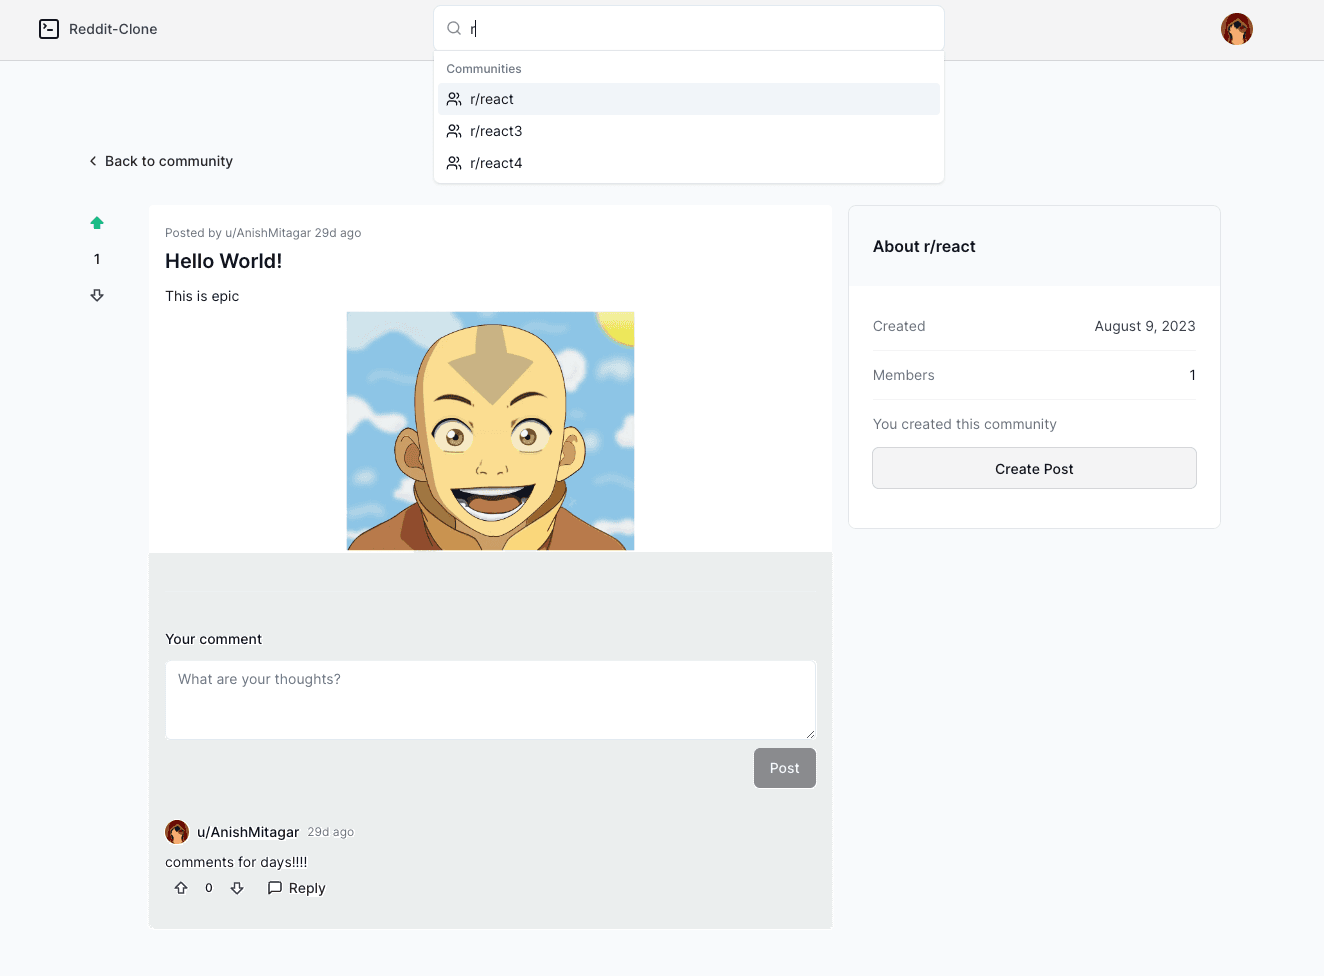Select r/react4 from search results
The height and width of the screenshot is (976, 1324).
(689, 163)
